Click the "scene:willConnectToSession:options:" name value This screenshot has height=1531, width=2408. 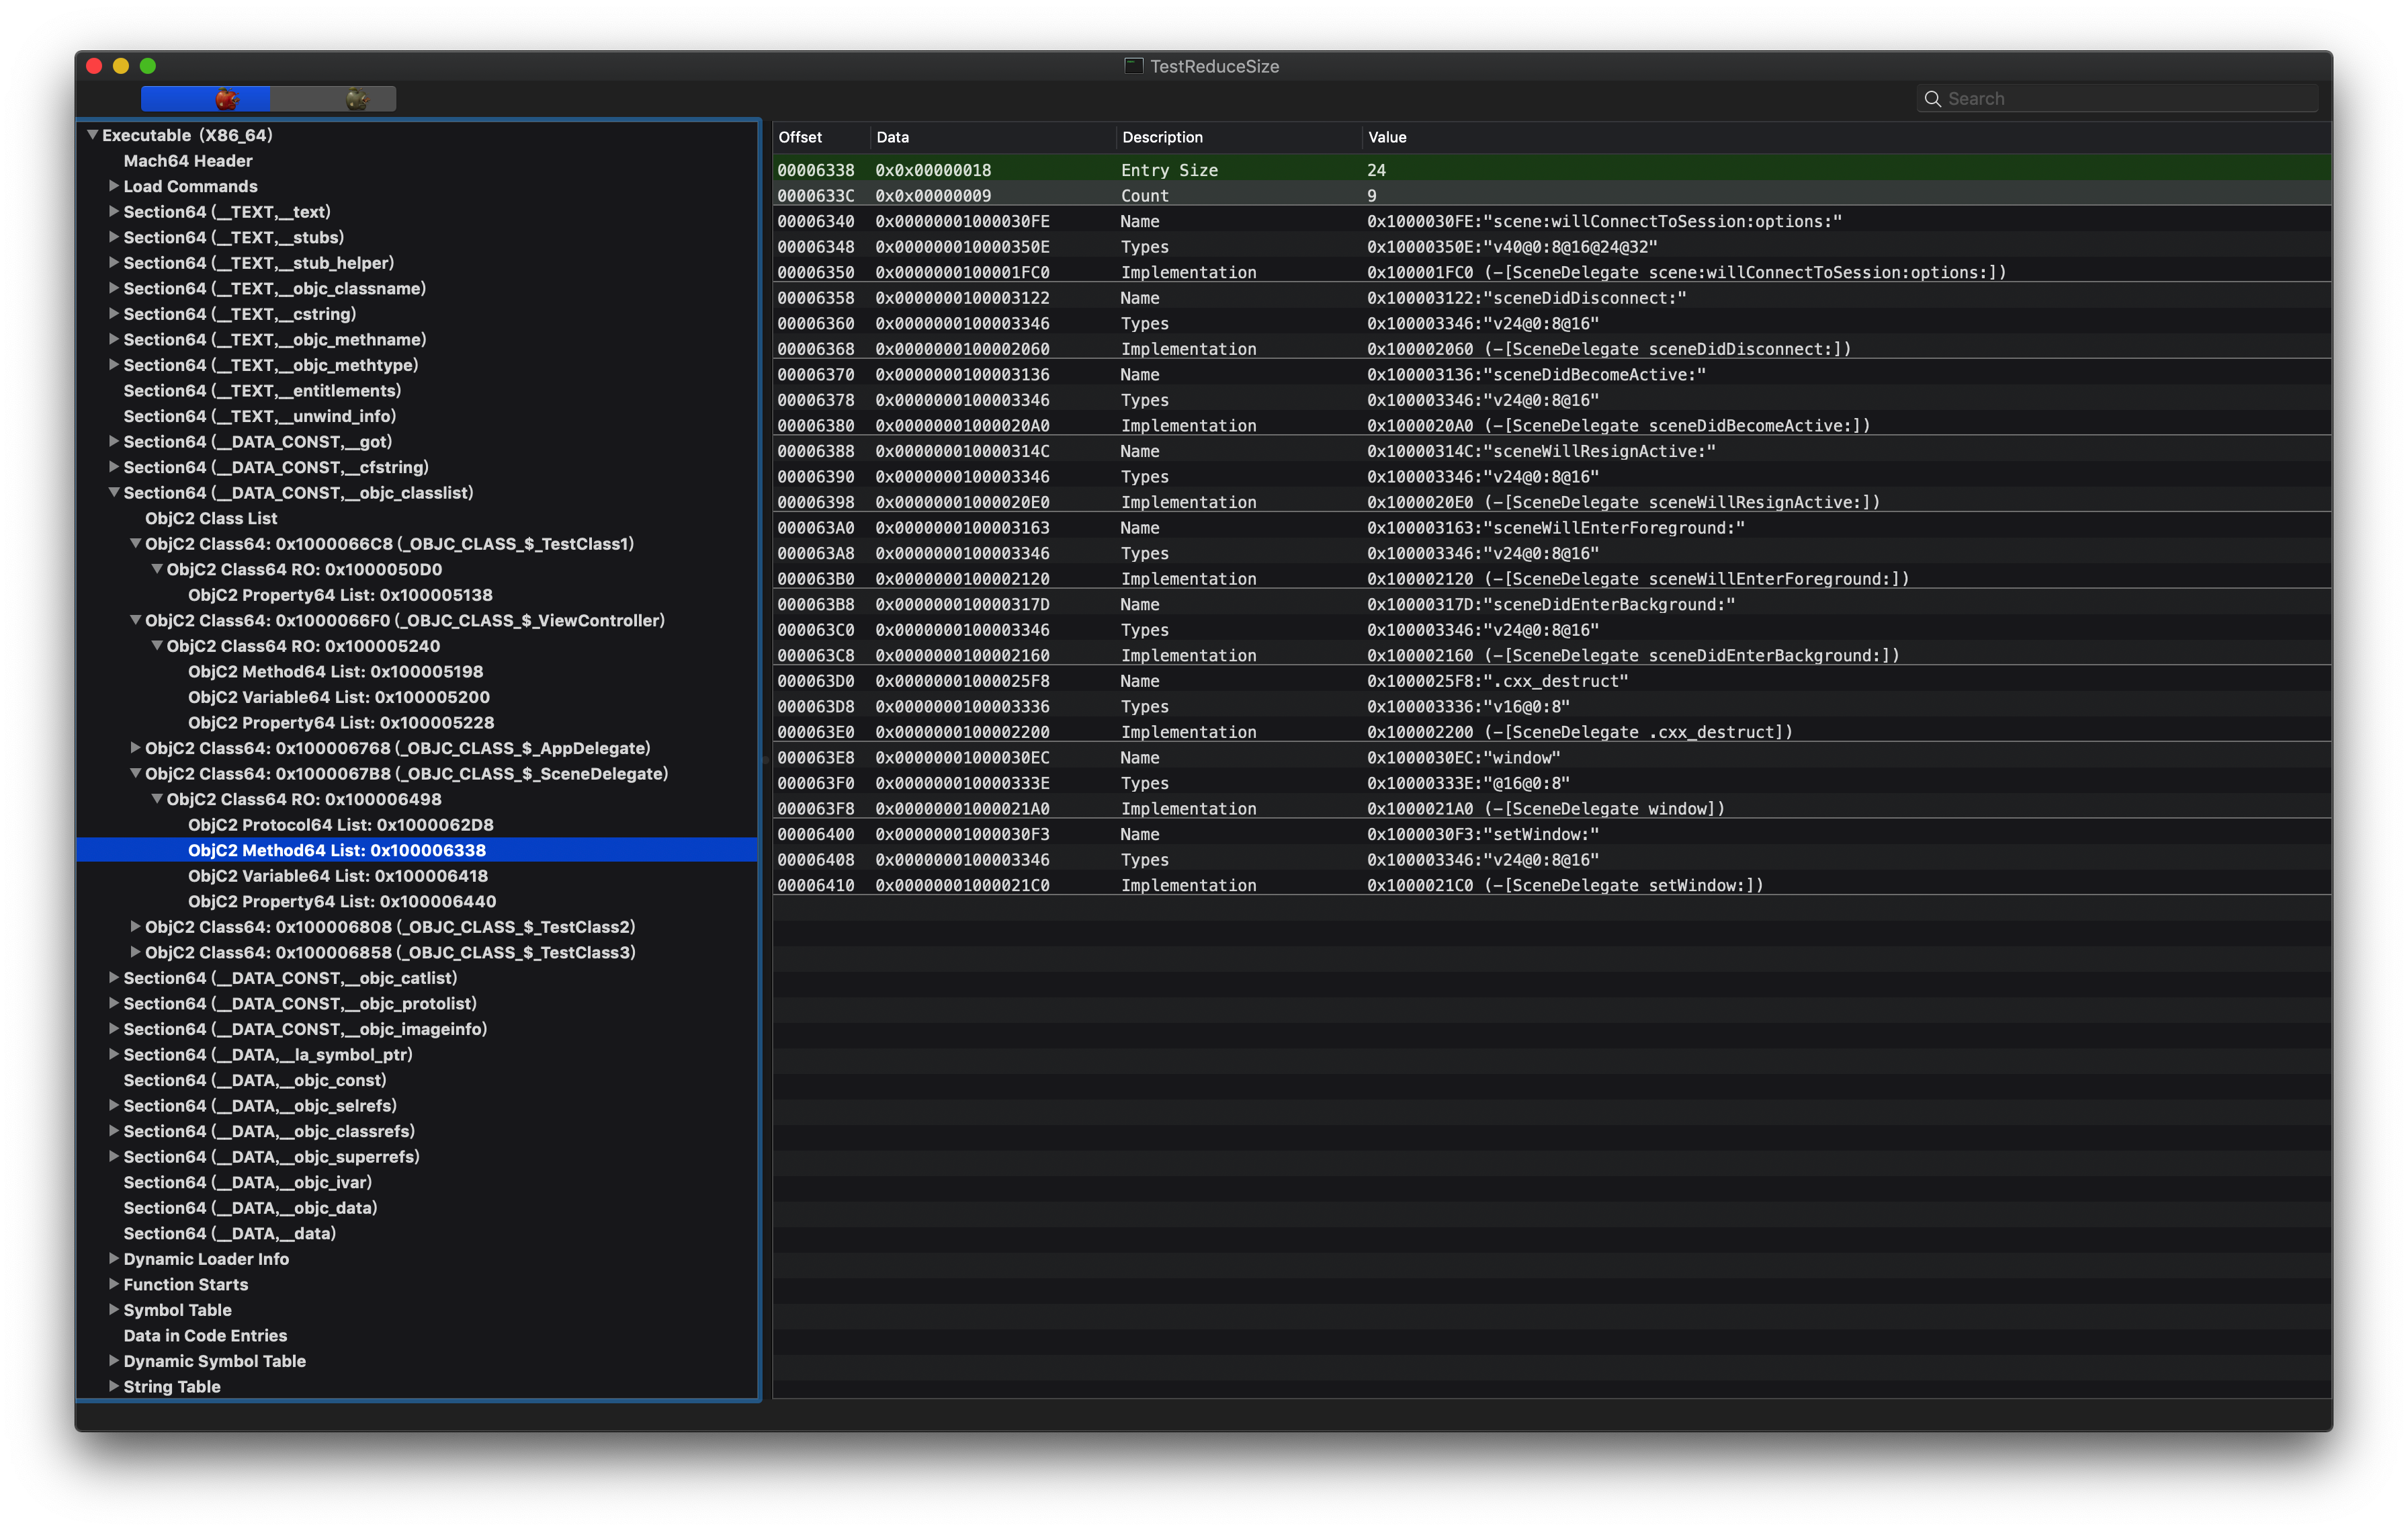1604,221
